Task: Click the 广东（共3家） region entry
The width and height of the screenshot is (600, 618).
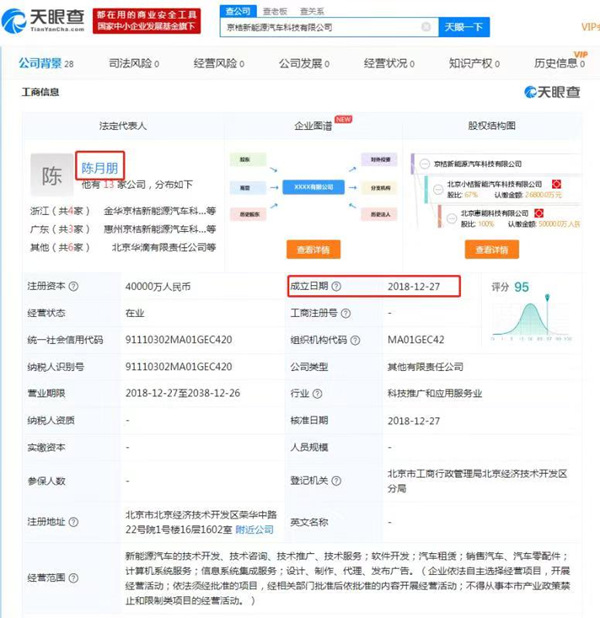Action: pos(60,229)
